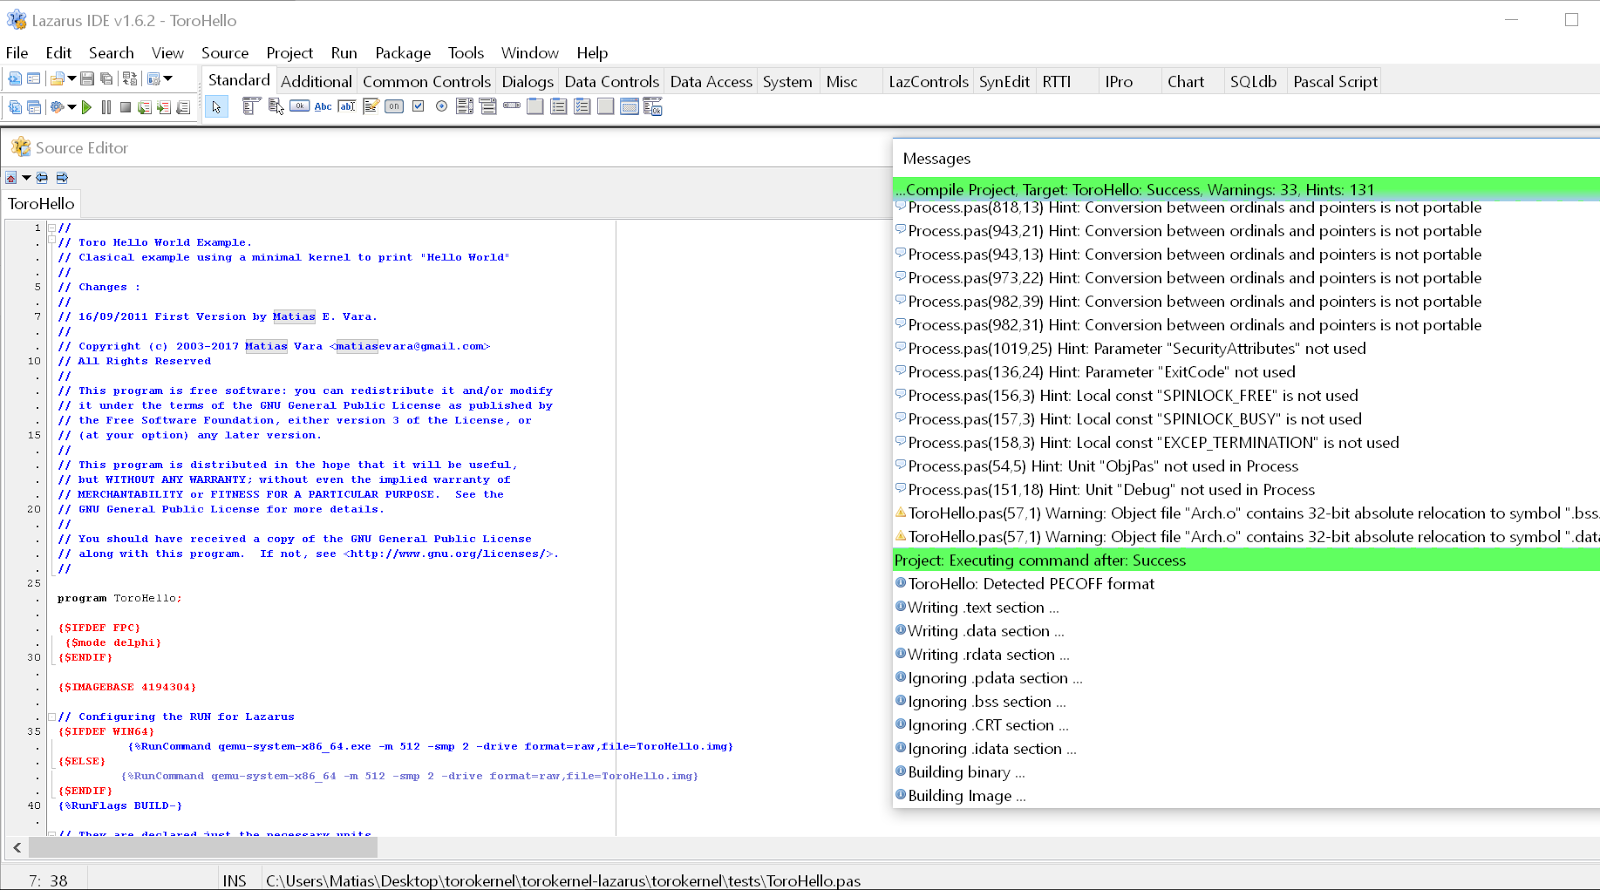This screenshot has height=890, width=1600.
Task: Pick the TRadioGroup component icon
Action: (x=559, y=106)
